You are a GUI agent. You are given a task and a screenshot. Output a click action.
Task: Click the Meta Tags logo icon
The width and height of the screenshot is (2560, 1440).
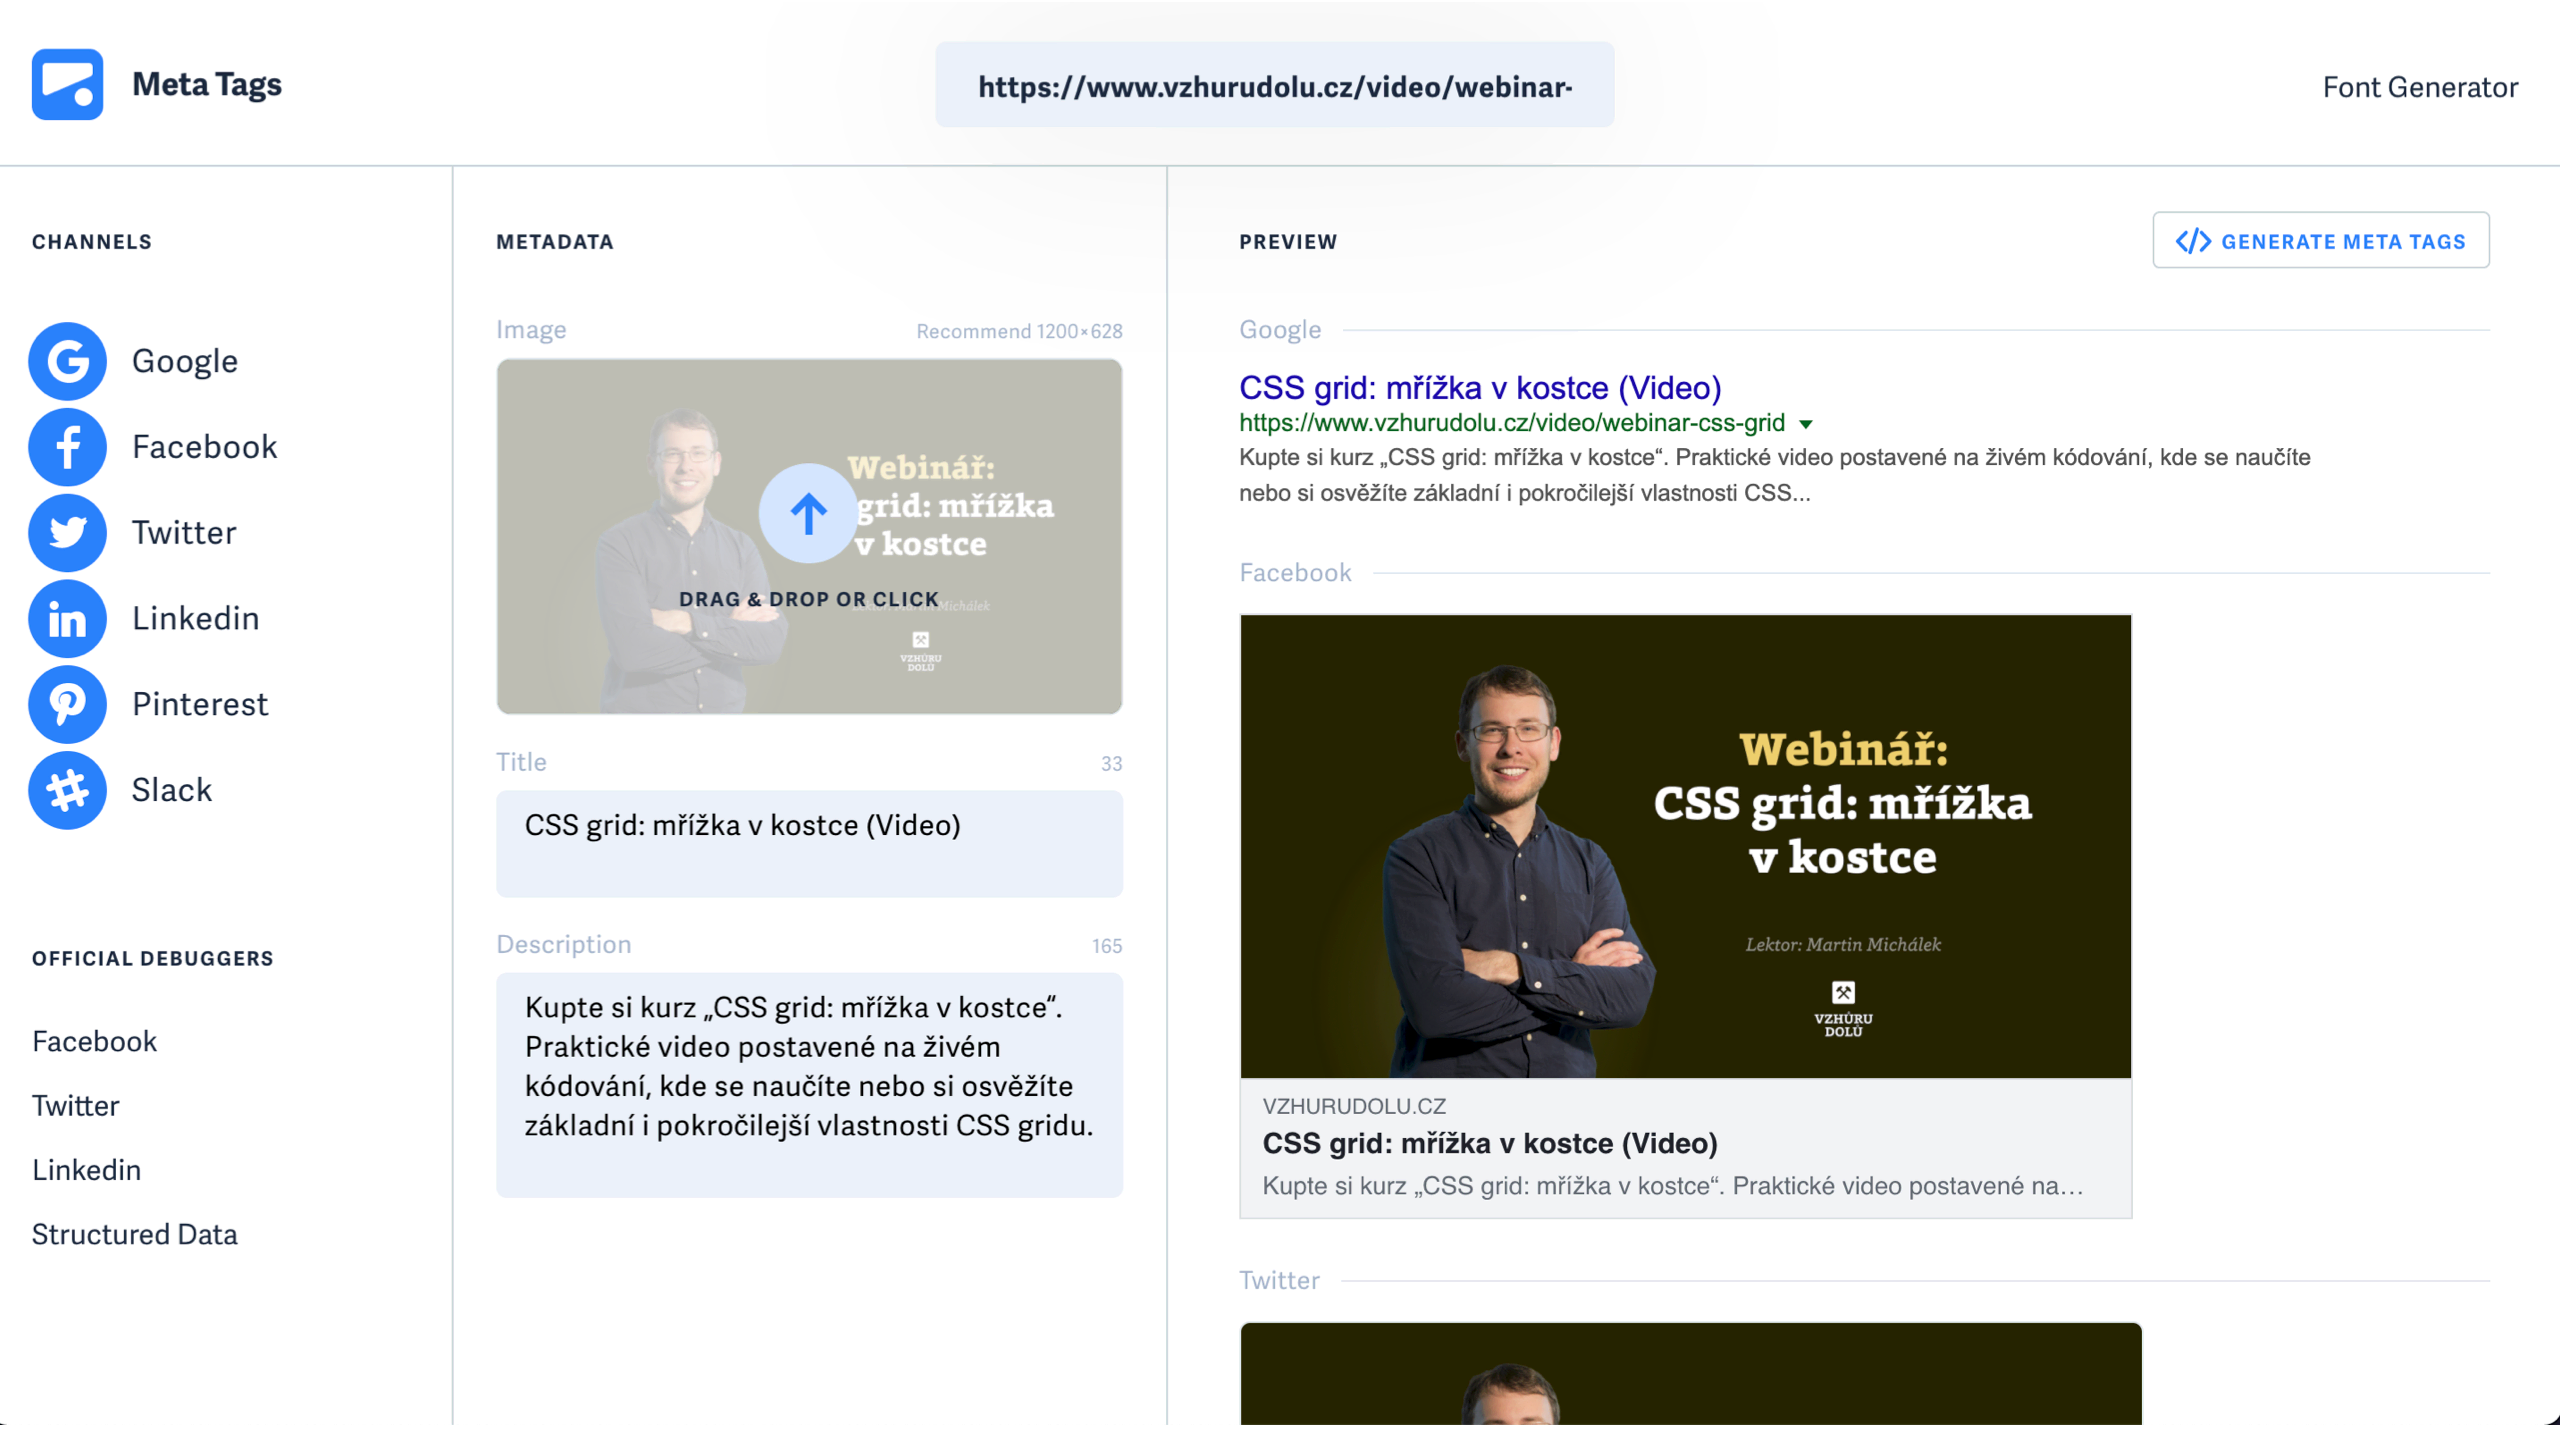pyautogui.click(x=67, y=85)
